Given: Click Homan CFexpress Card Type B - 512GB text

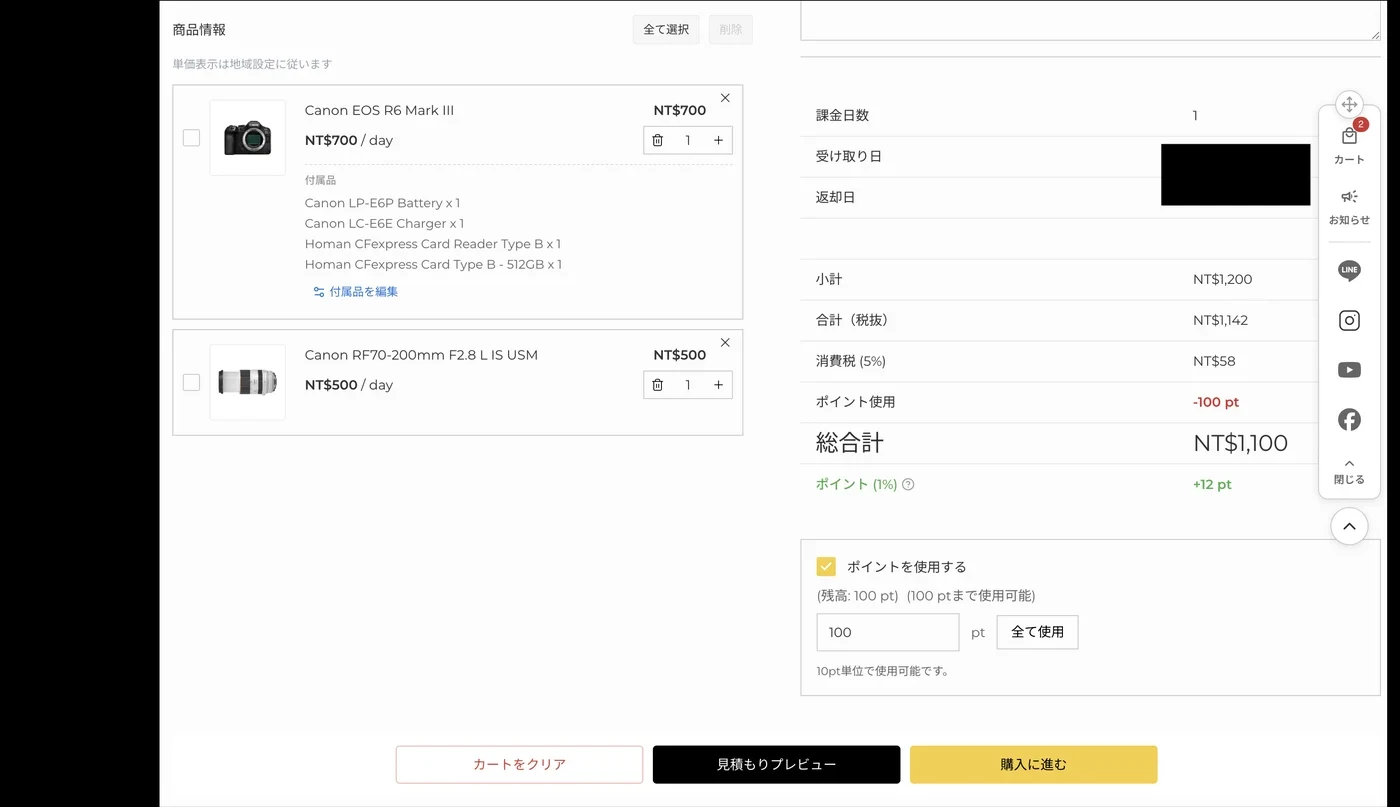Looking at the screenshot, I should pyautogui.click(x=433, y=265).
